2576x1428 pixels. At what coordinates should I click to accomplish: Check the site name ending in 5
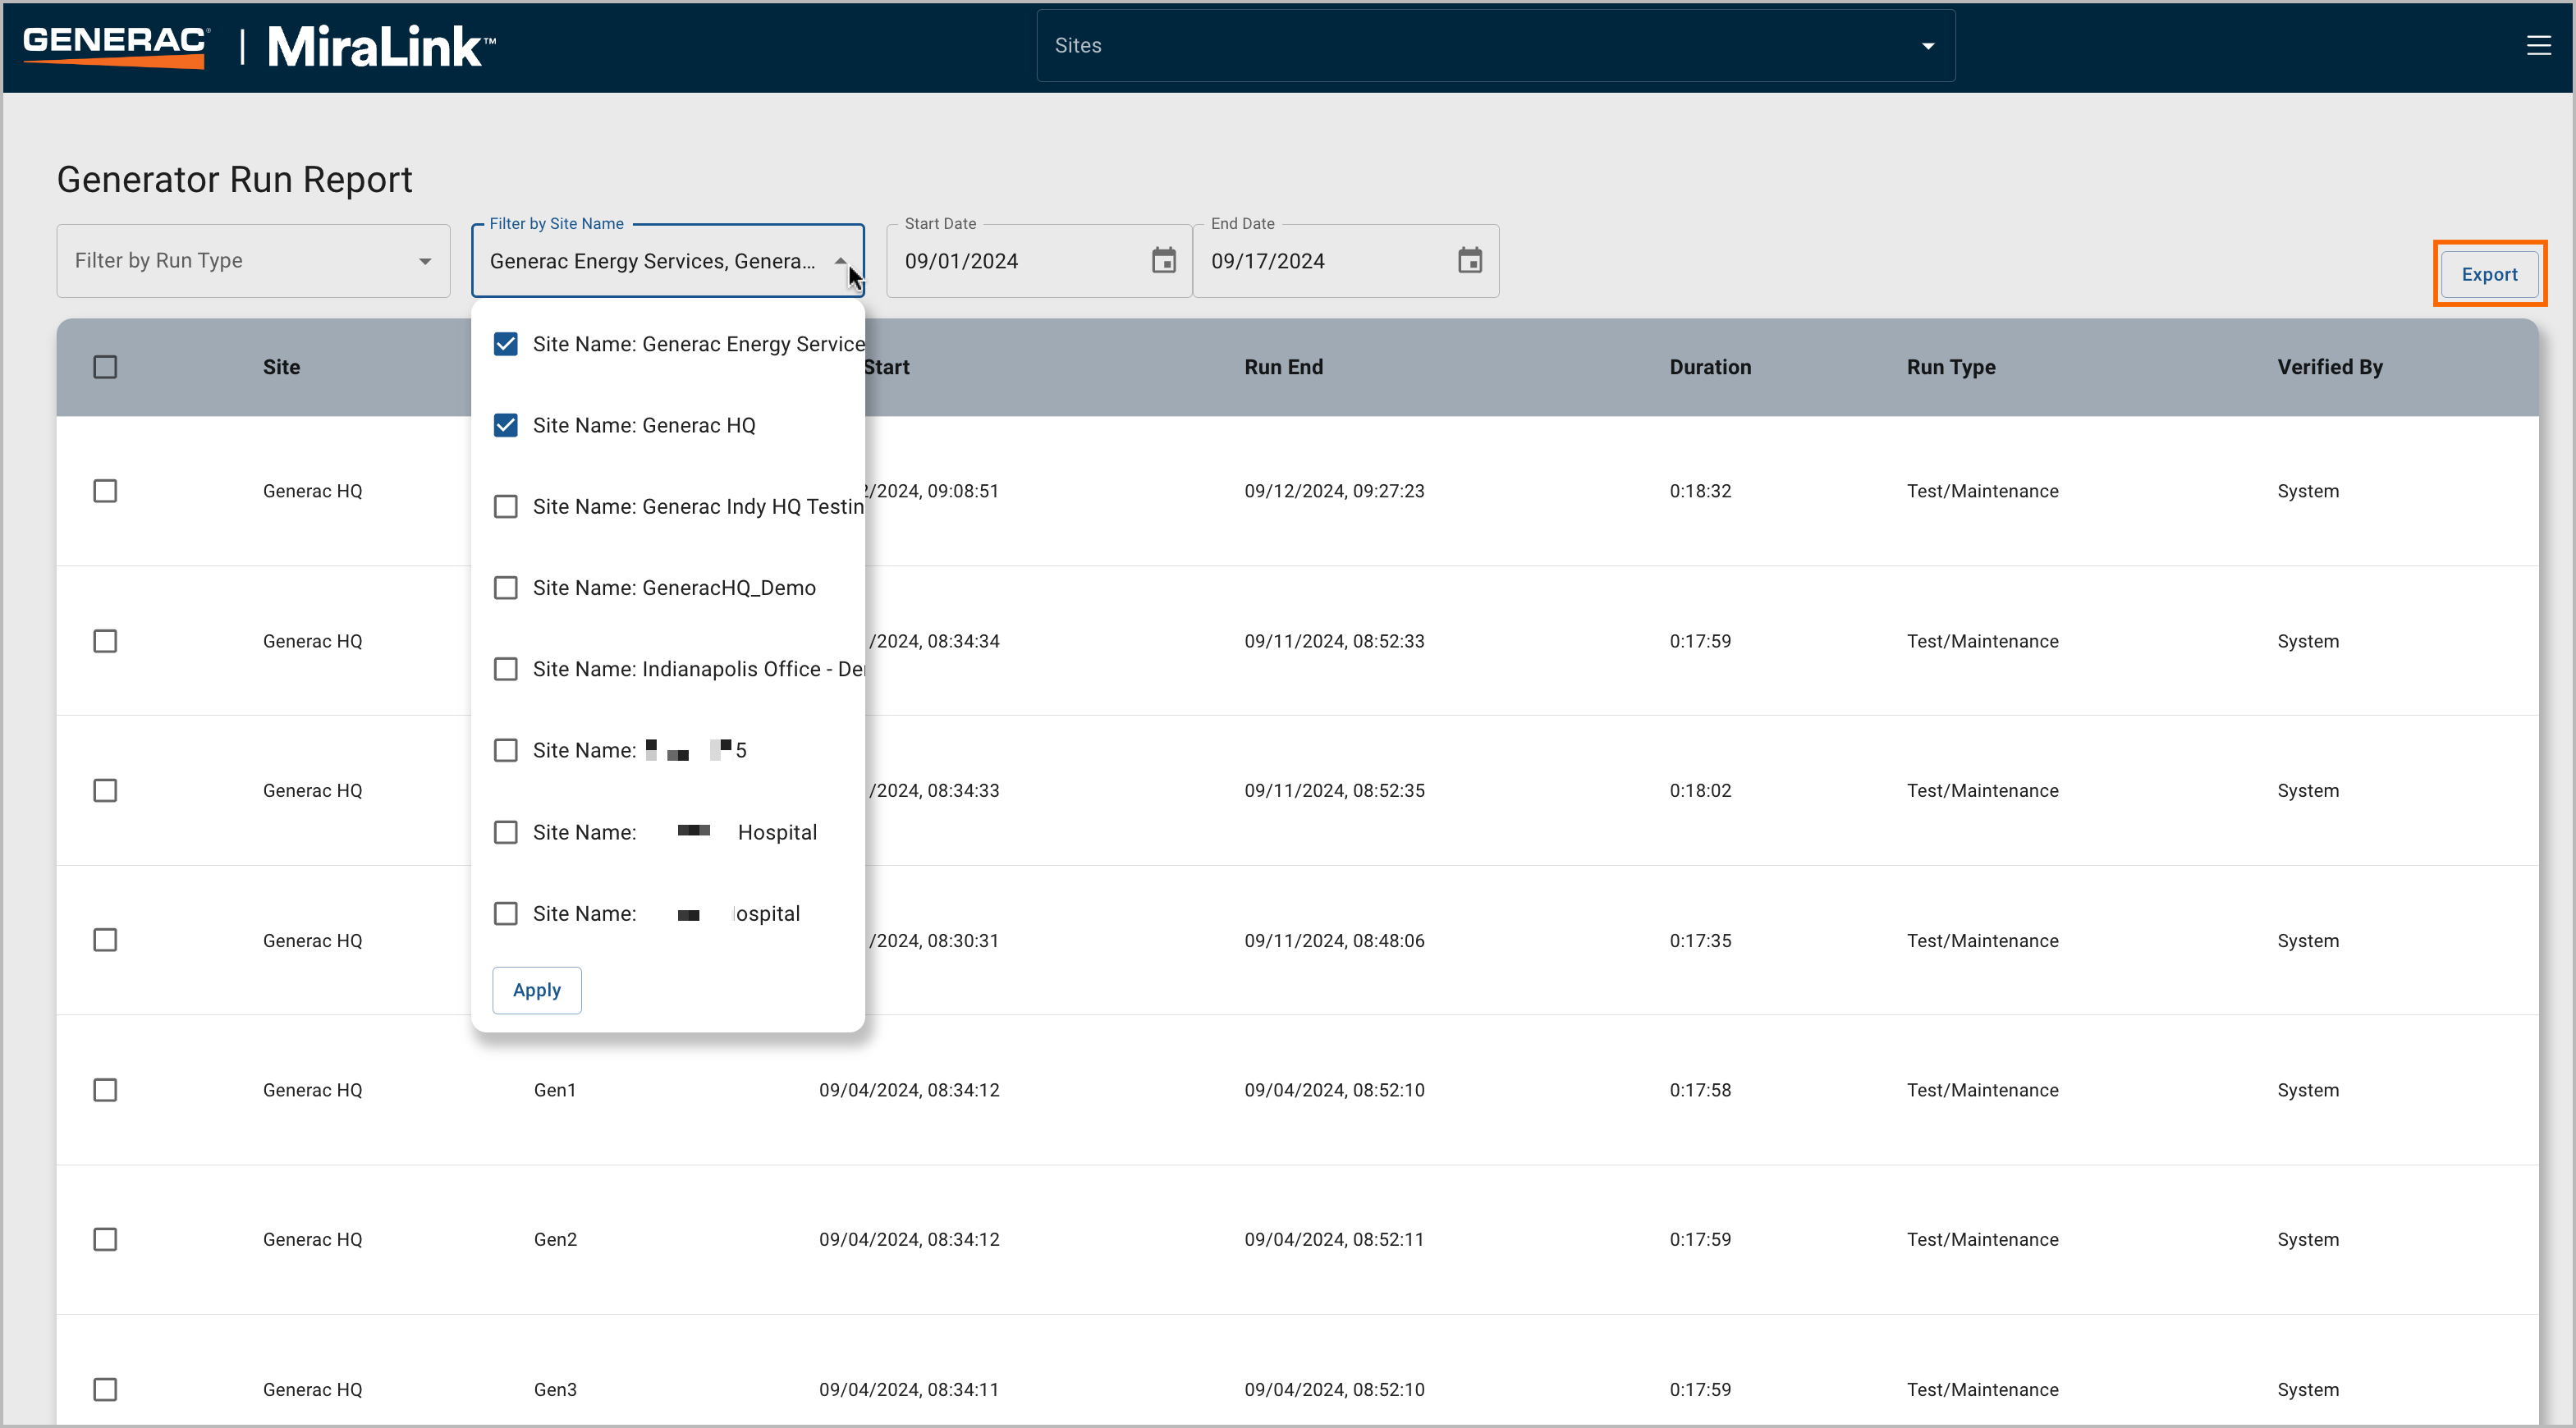(506, 750)
